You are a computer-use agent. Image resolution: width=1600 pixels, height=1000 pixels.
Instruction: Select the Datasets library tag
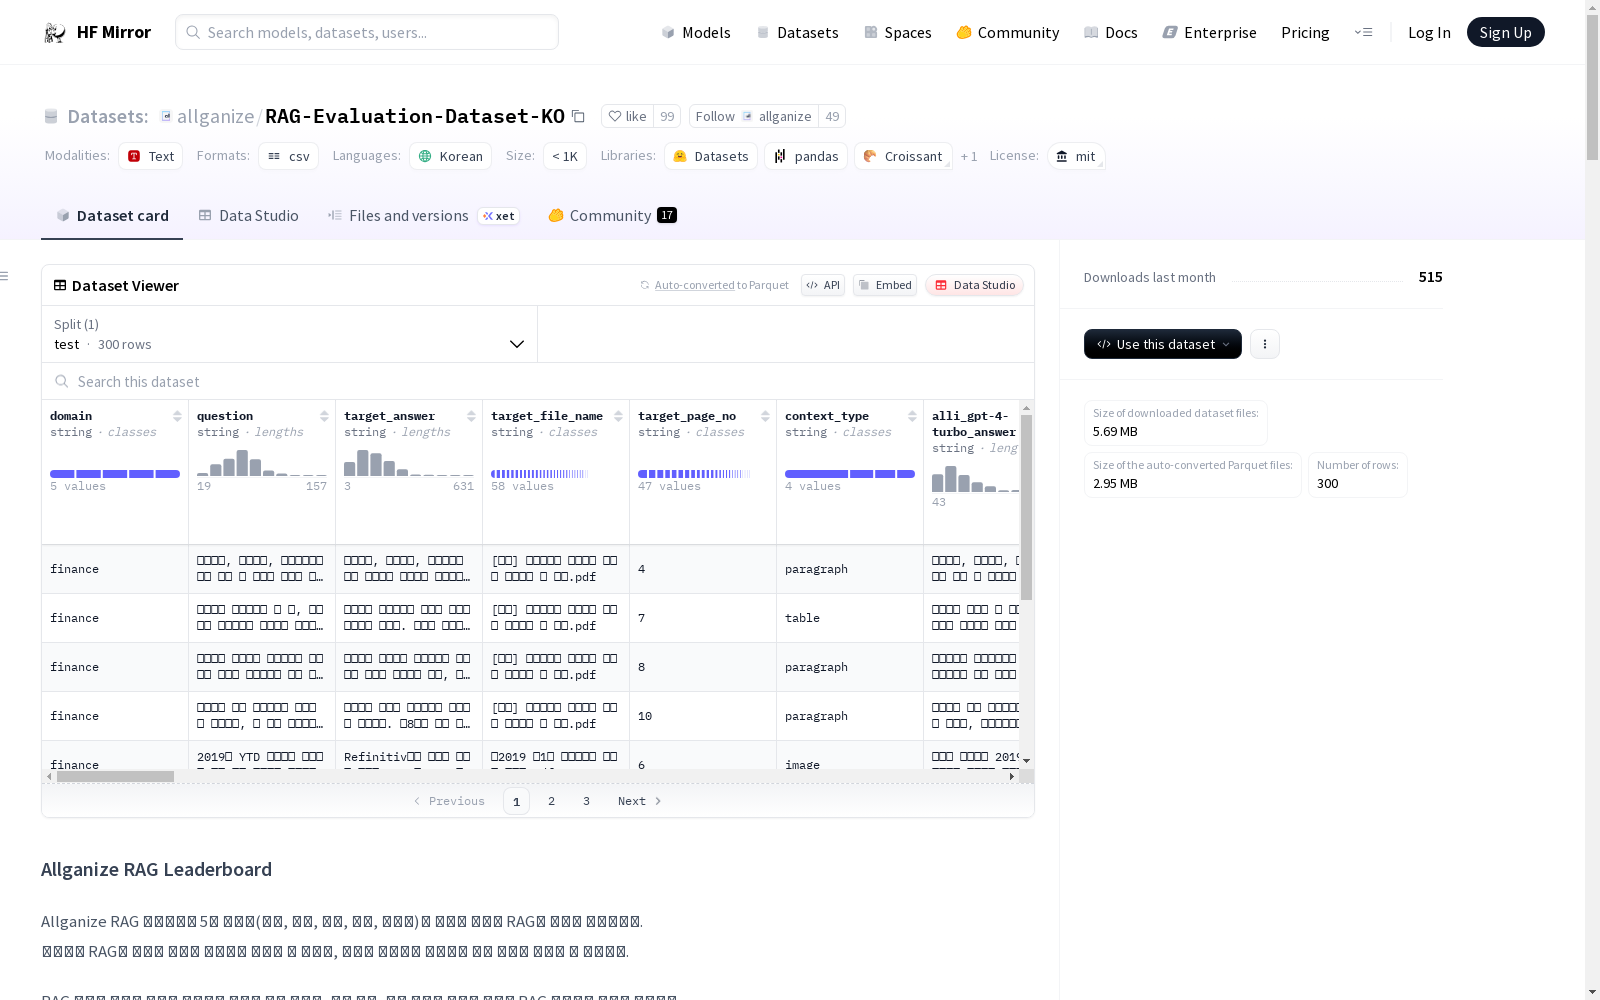pyautogui.click(x=711, y=156)
